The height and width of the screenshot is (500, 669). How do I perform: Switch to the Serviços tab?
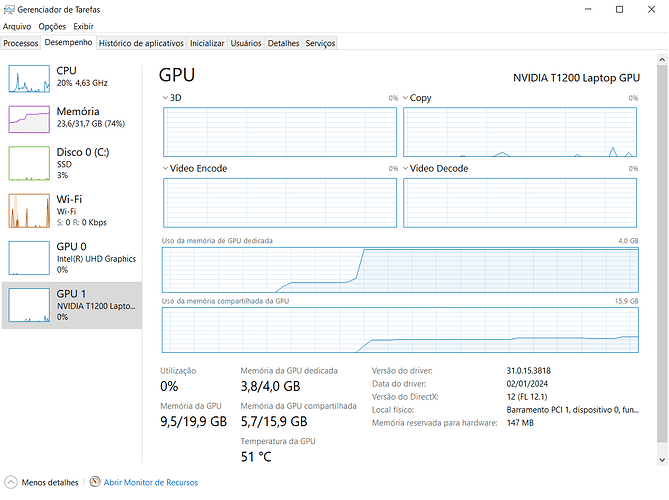click(x=320, y=43)
